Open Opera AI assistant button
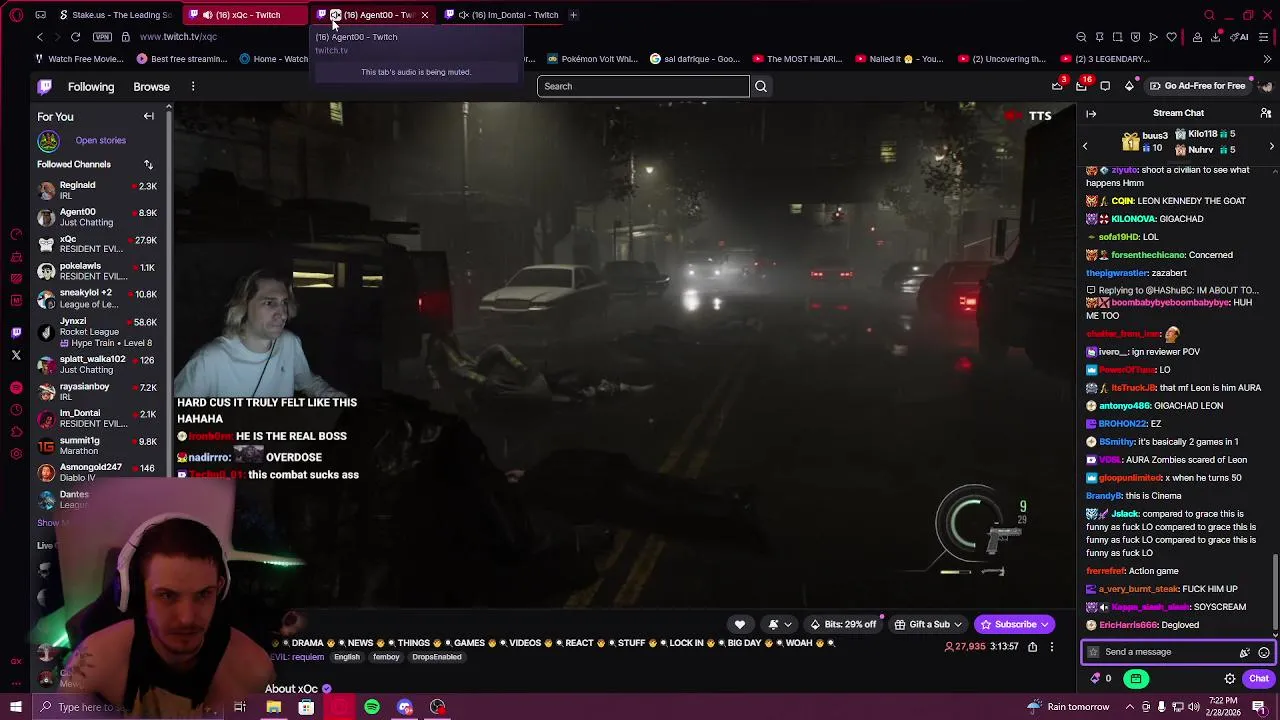 pos(1240,37)
